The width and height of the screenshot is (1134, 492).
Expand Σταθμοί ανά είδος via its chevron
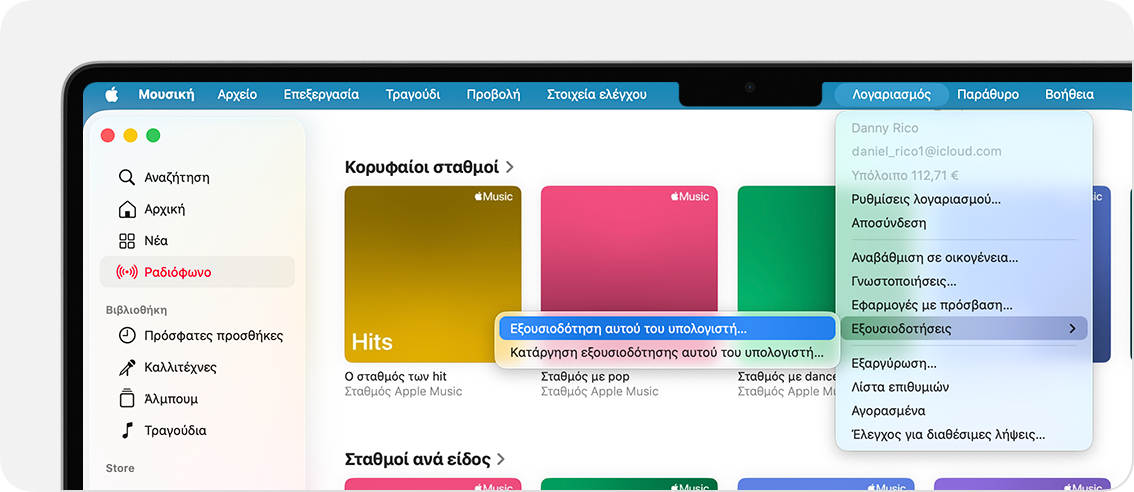click(501, 459)
